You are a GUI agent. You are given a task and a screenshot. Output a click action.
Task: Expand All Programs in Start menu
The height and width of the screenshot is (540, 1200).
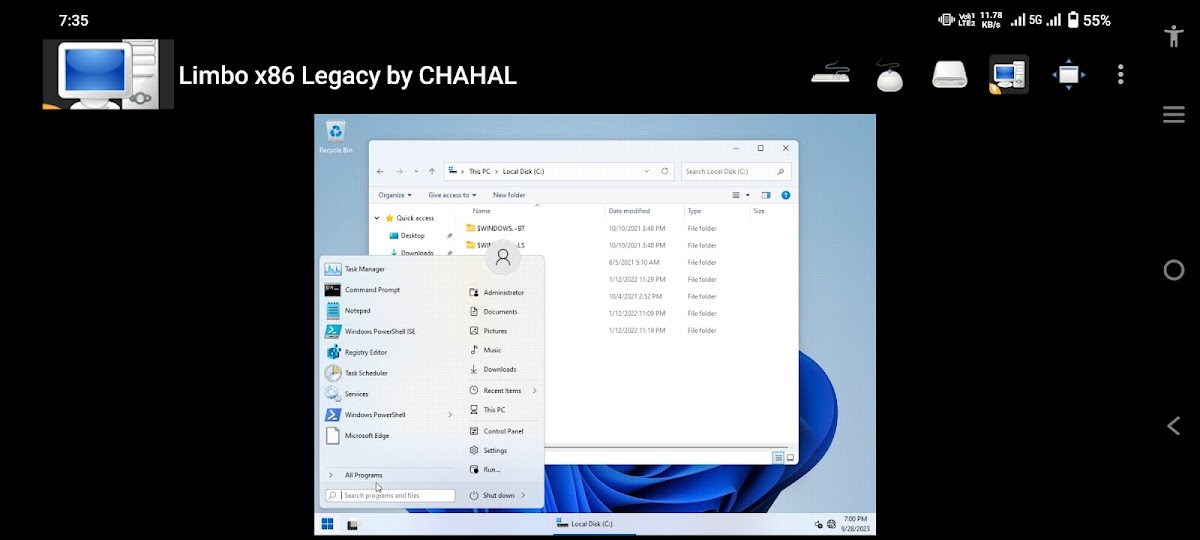[x=363, y=475]
